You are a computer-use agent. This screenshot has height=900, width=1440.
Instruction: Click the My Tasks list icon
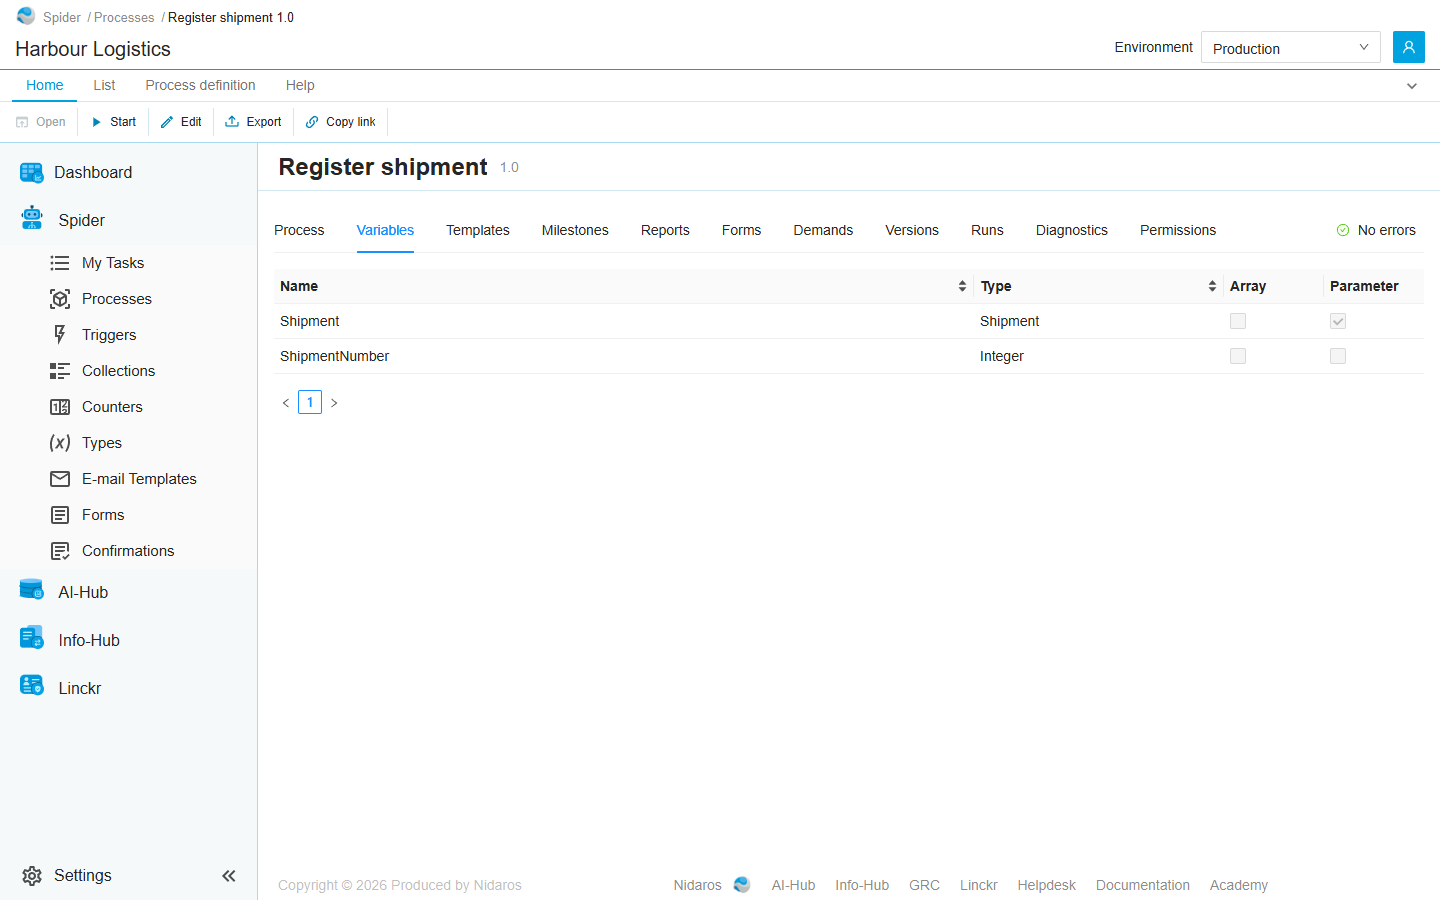[x=60, y=263]
